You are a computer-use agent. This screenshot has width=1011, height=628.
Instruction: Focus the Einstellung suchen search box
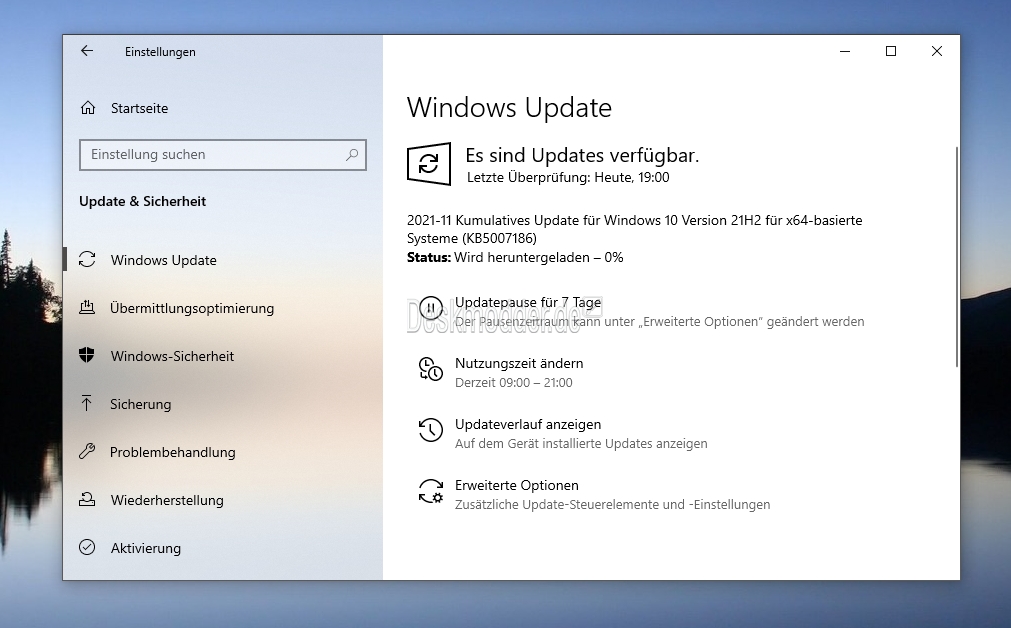[222, 155]
